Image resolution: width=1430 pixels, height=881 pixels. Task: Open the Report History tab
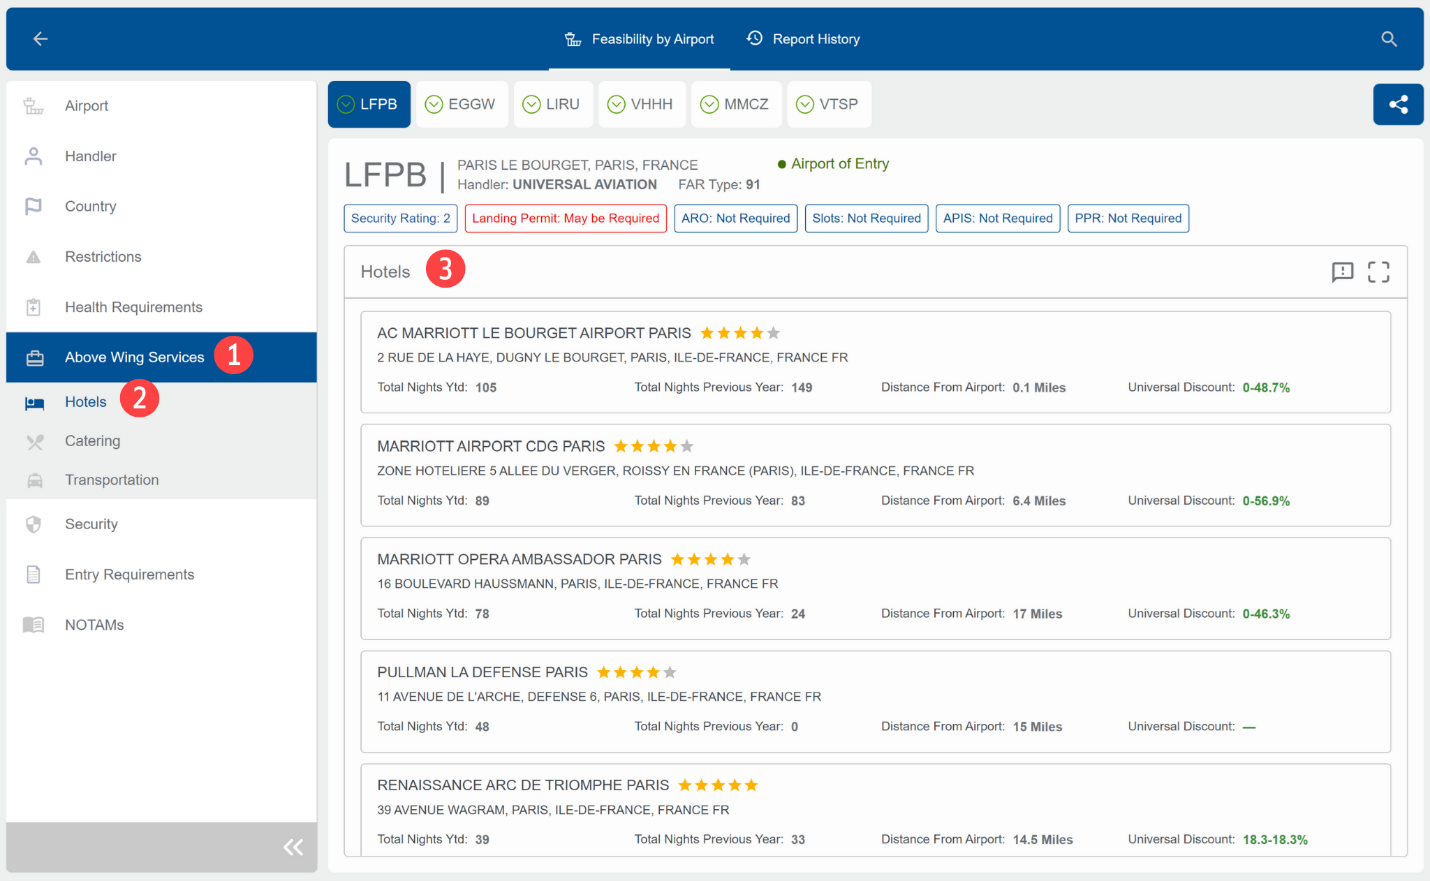point(803,39)
